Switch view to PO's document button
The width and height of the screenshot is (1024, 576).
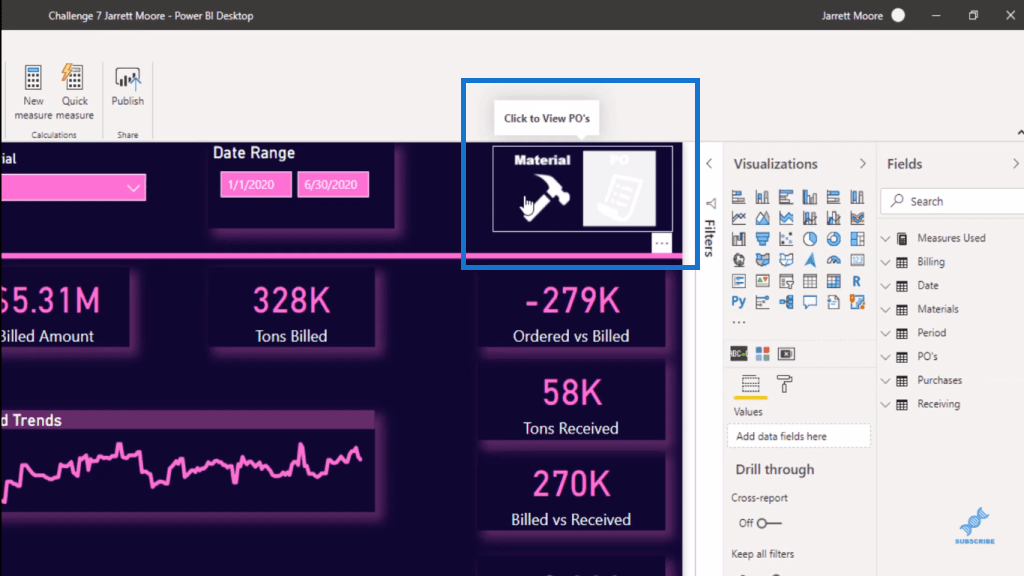619,188
